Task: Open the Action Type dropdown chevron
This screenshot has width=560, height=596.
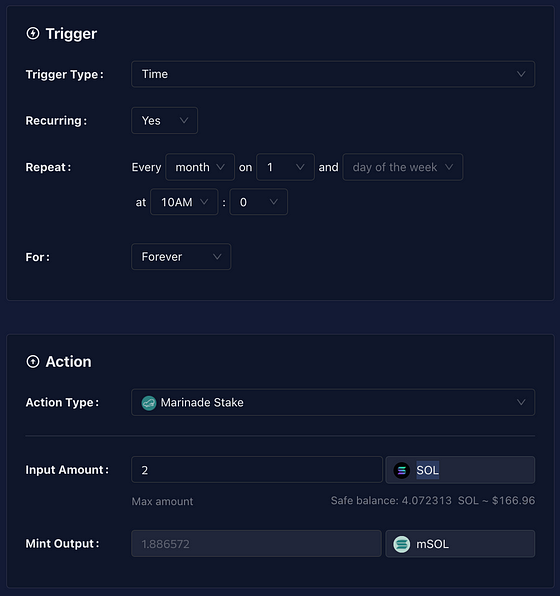Action: point(521,402)
